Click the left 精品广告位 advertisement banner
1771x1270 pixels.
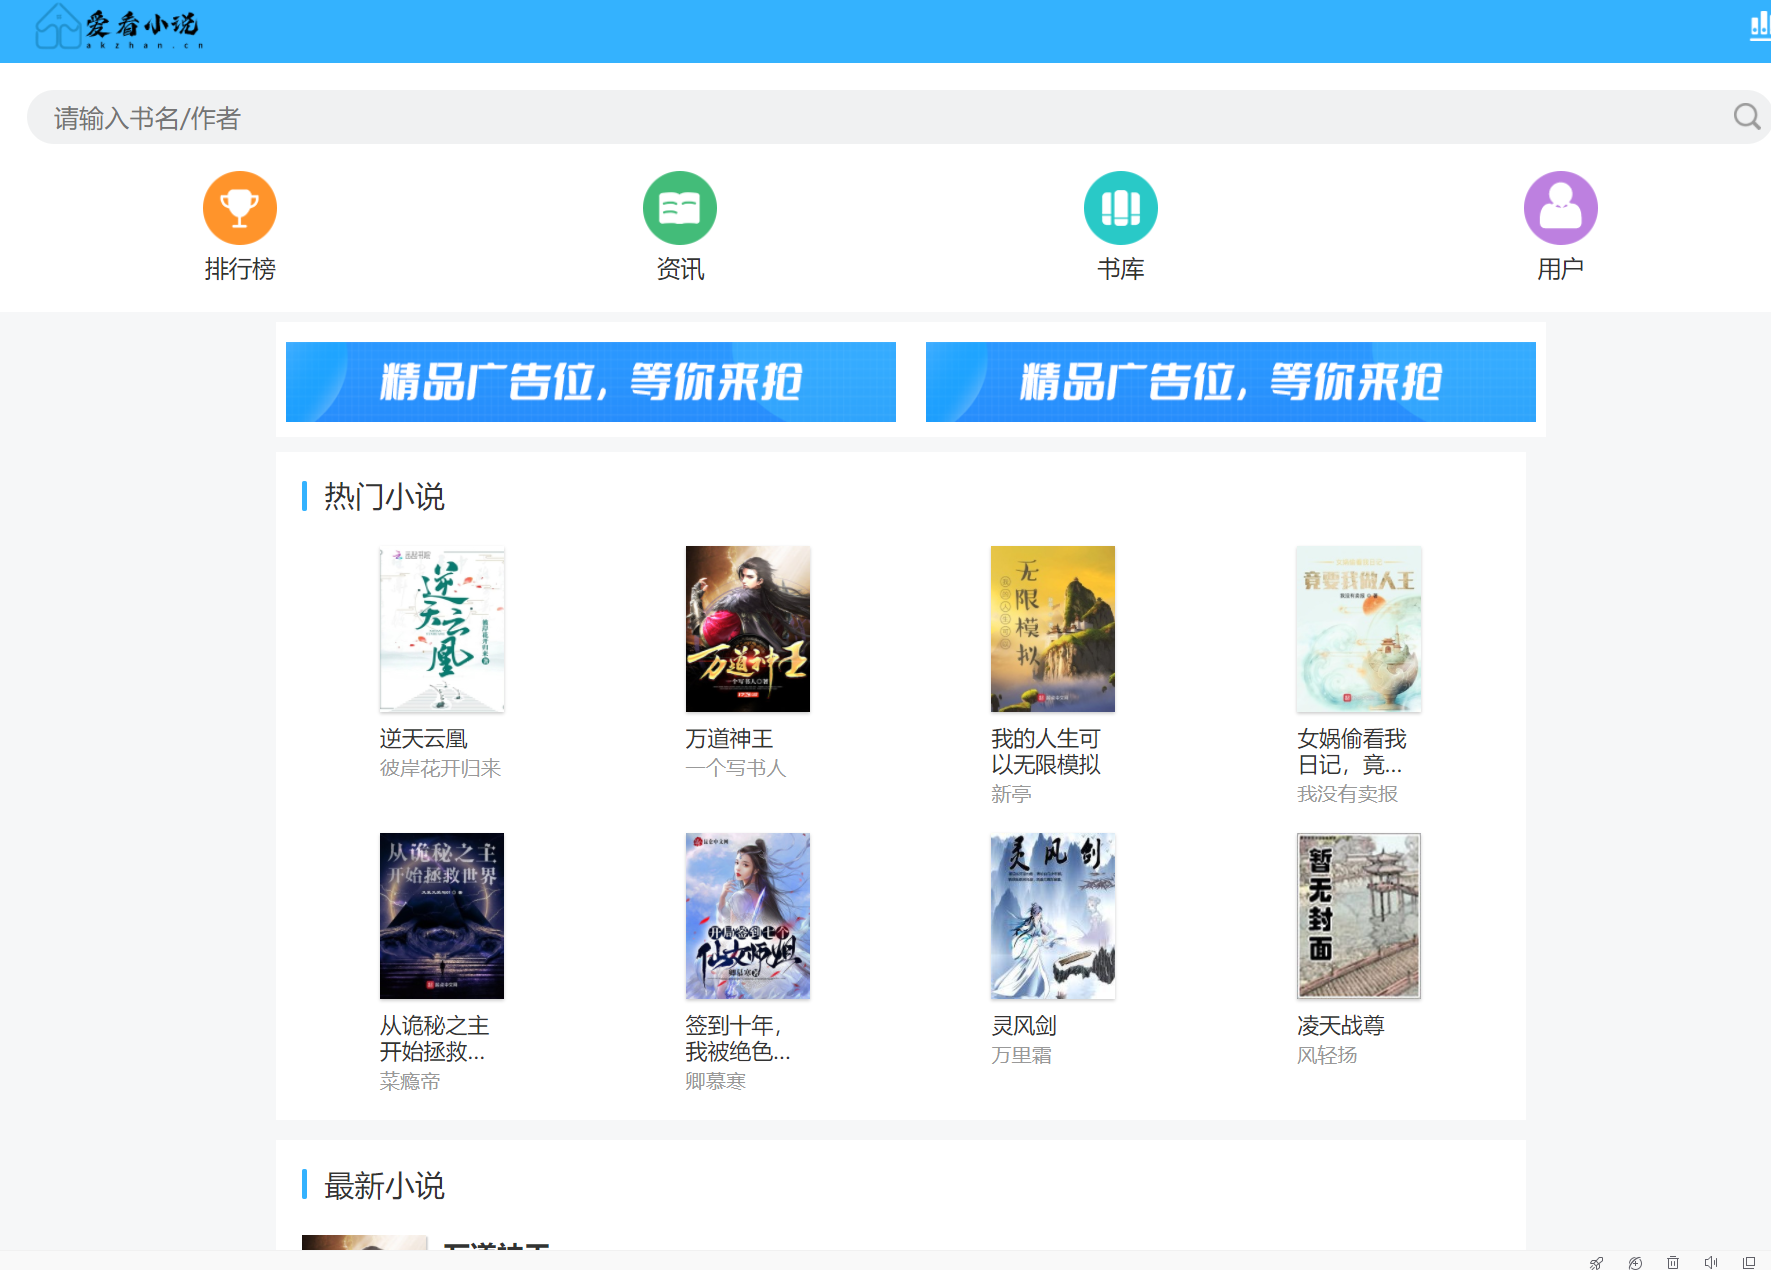[x=590, y=382]
